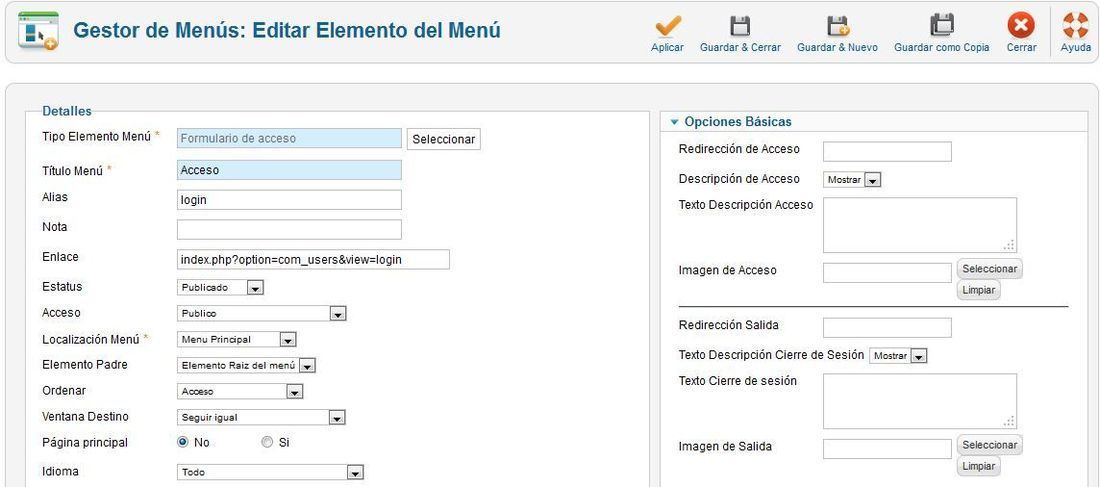Open the Idioma dropdown

270,472
